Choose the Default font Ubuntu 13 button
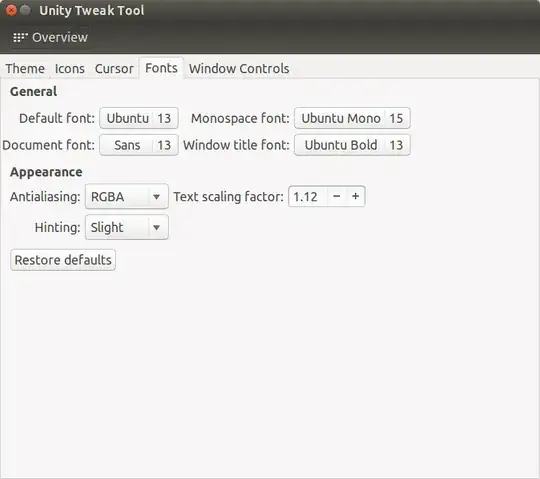This screenshot has height=479, width=540. coord(139,118)
